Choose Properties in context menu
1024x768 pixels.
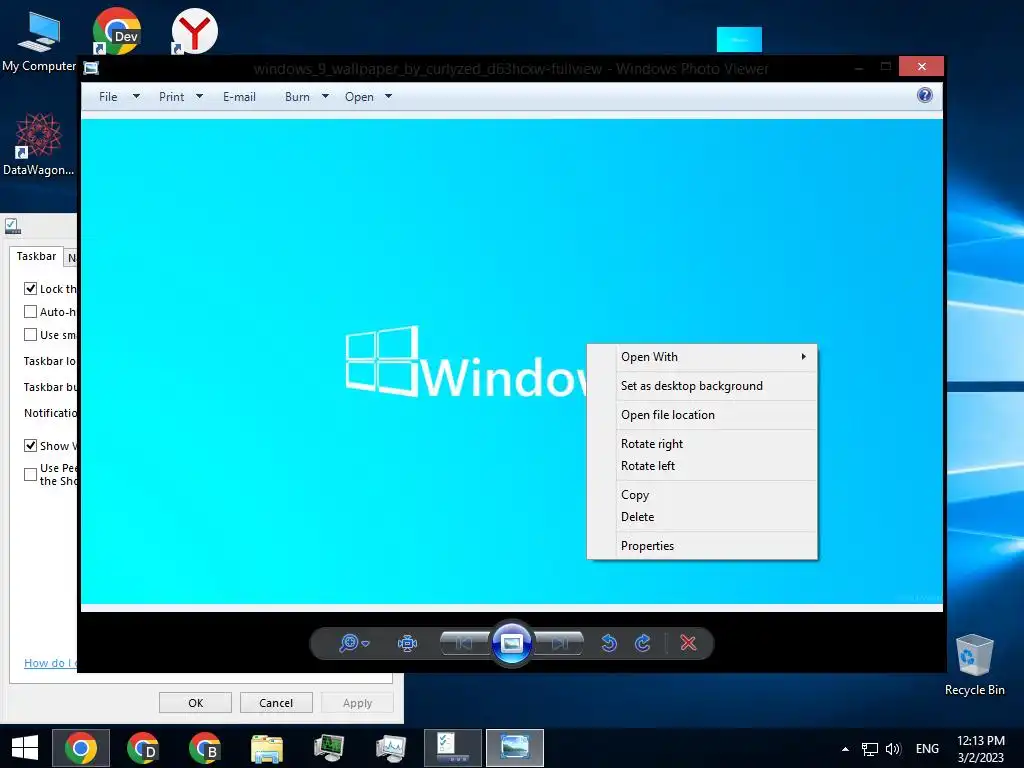pos(702,546)
